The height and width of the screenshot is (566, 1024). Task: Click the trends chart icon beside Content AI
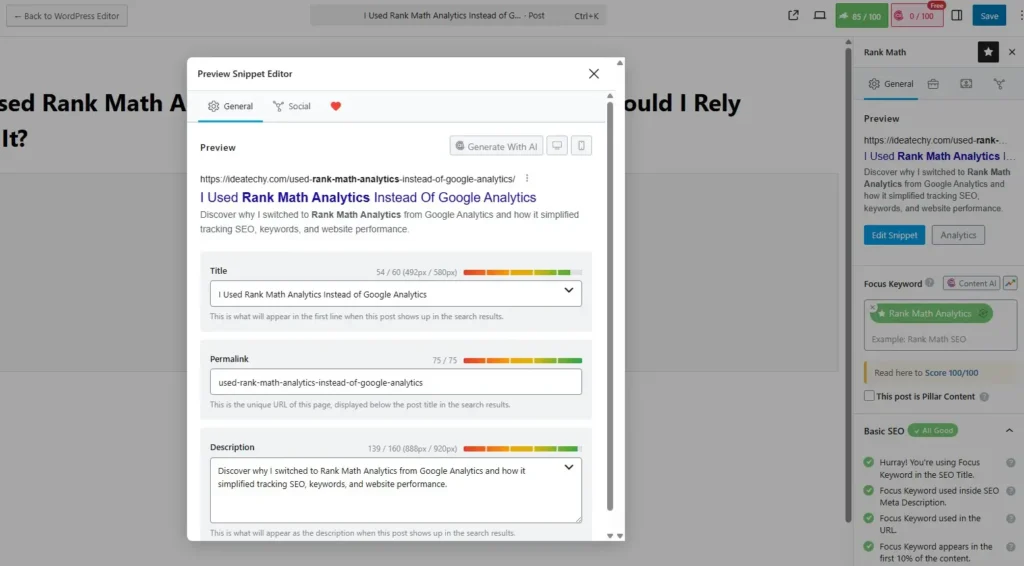(x=1010, y=283)
